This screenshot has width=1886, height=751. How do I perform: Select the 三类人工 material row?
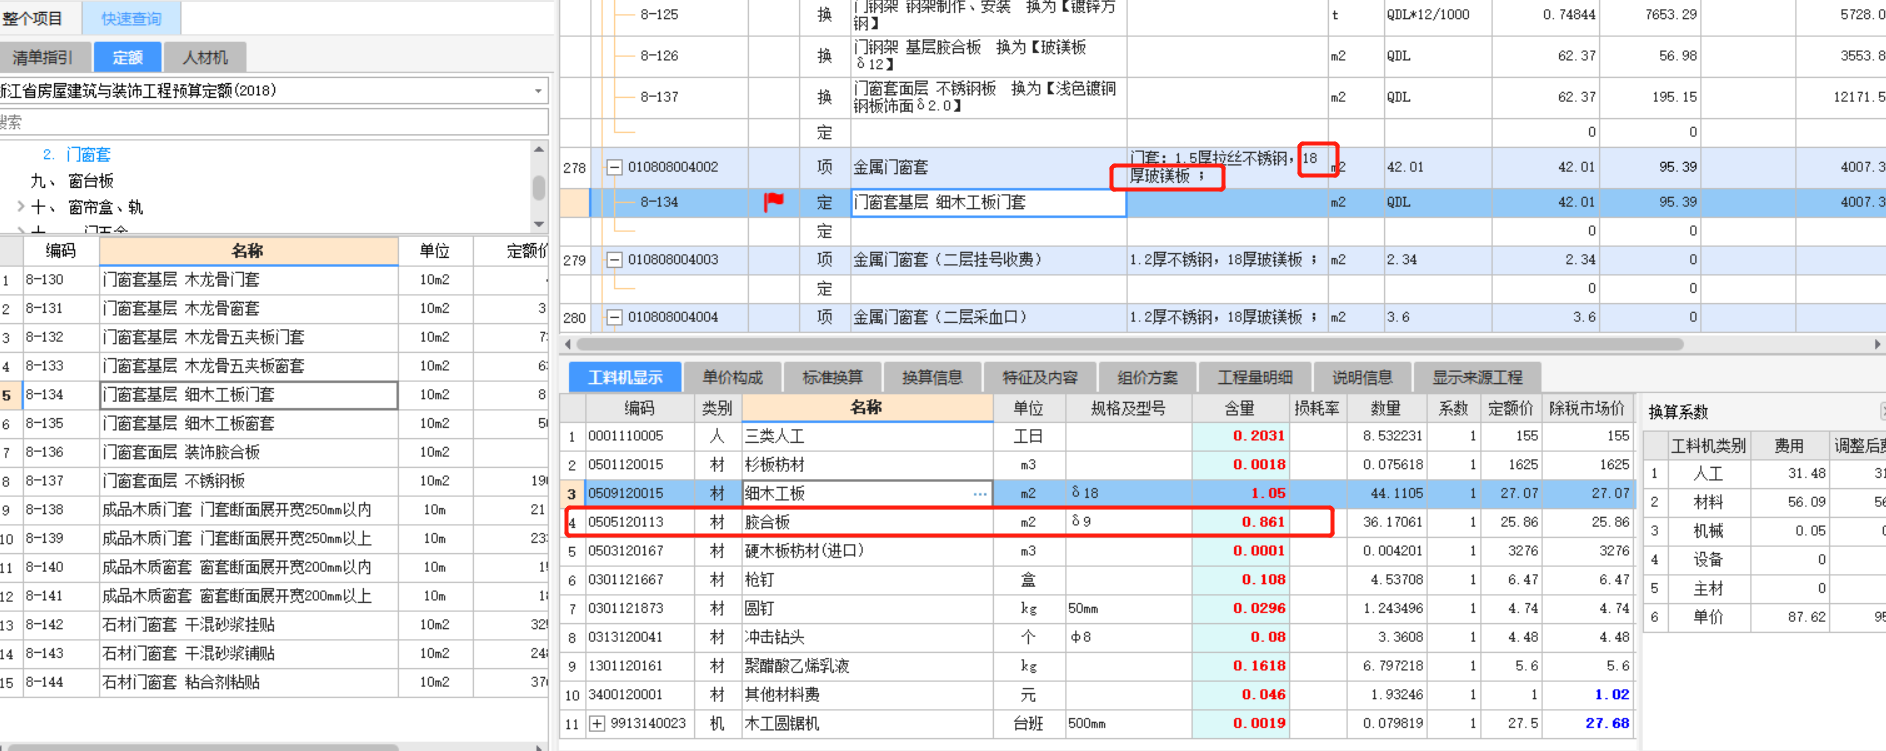click(1097, 436)
